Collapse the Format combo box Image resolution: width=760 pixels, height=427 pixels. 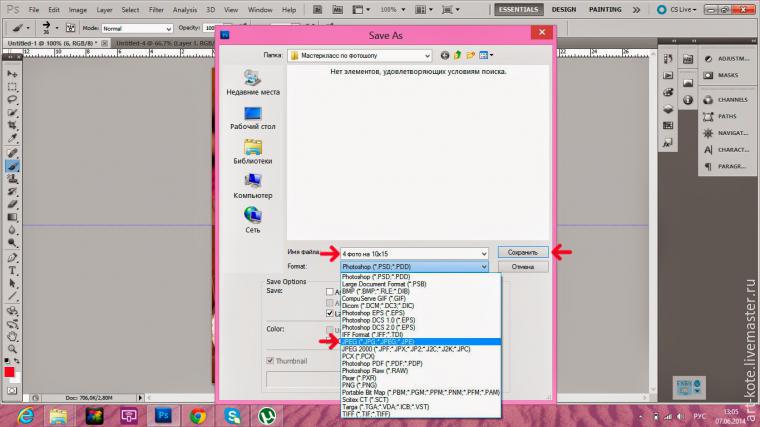pyautogui.click(x=483, y=267)
